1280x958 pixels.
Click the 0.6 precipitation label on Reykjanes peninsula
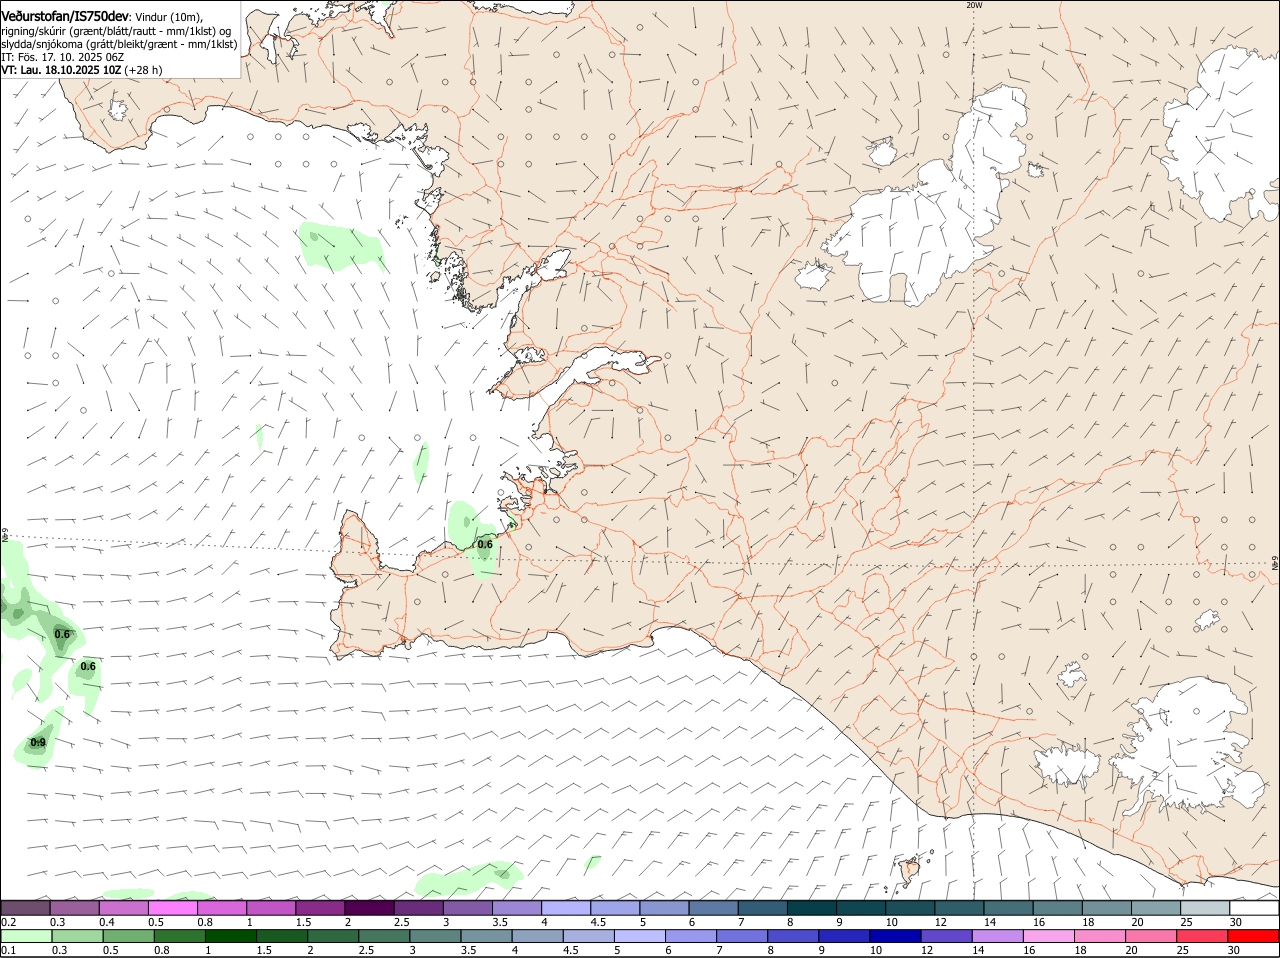pyautogui.click(x=485, y=544)
